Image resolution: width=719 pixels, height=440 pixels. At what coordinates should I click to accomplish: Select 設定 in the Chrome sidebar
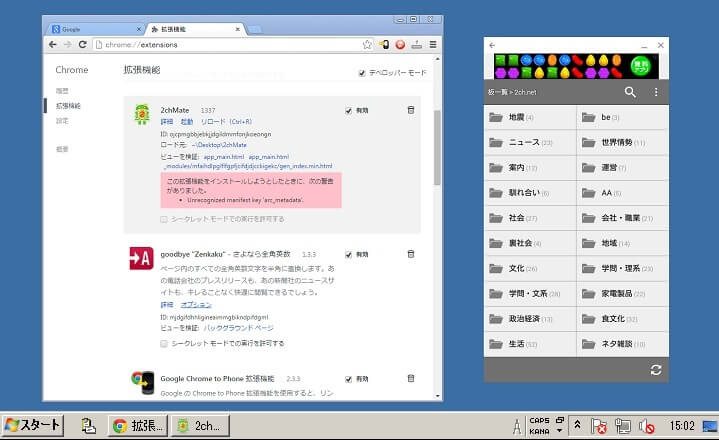(x=62, y=121)
